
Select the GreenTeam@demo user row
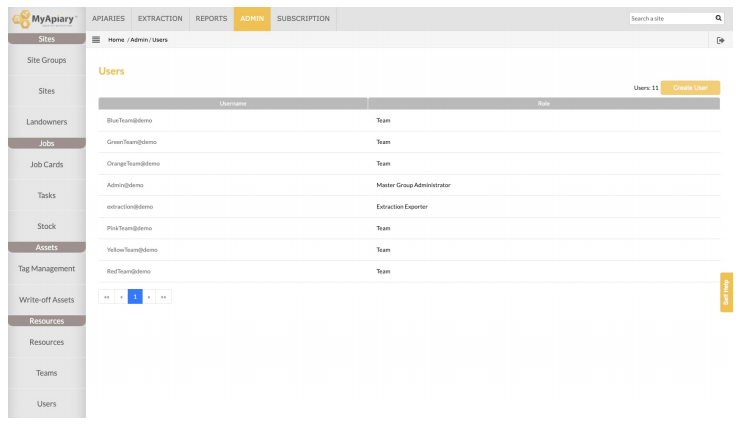click(409, 142)
